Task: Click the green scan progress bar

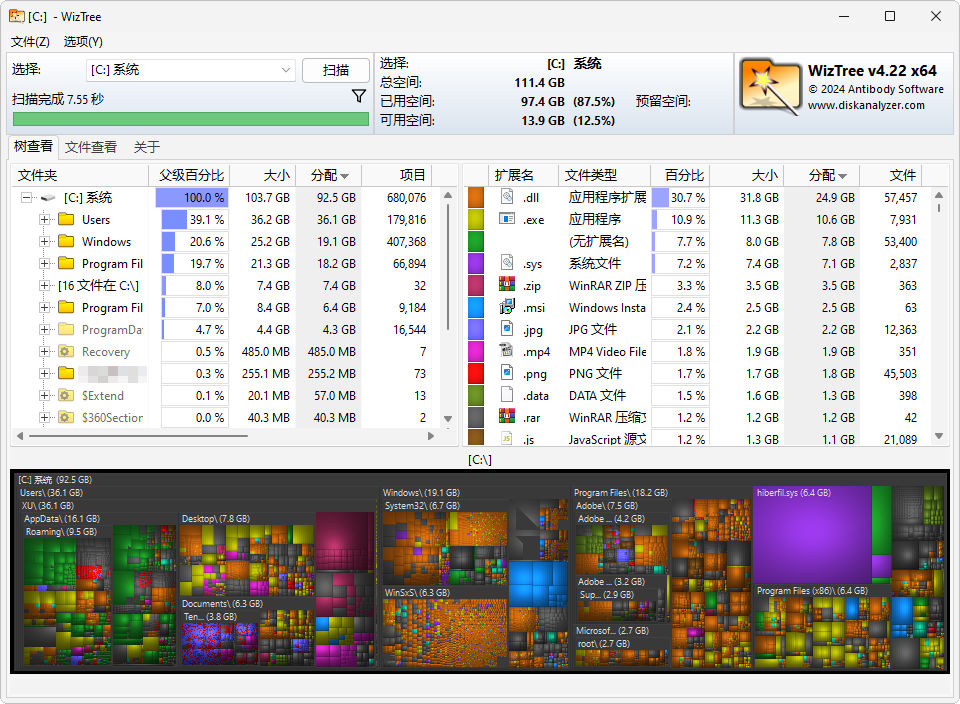Action: [191, 119]
